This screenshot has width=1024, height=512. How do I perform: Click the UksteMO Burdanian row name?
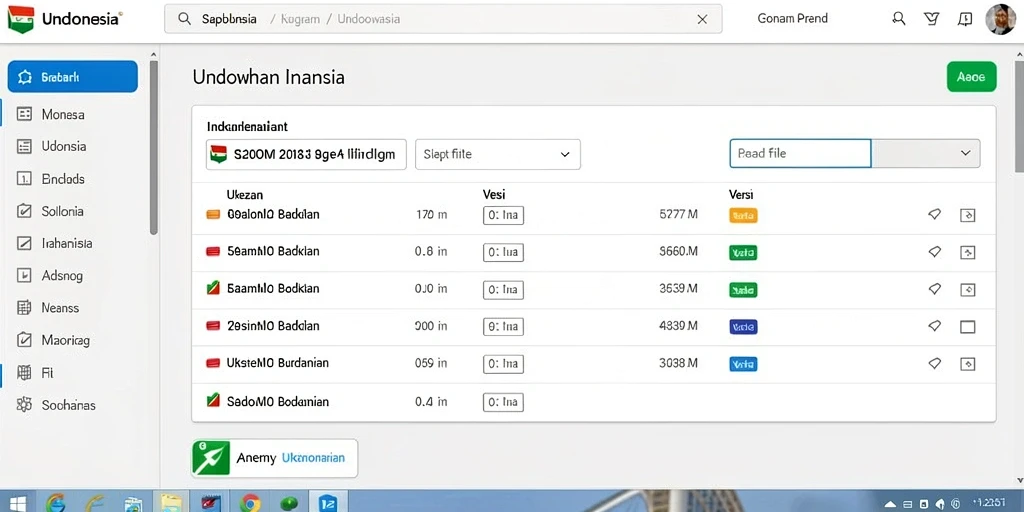tap(278, 363)
